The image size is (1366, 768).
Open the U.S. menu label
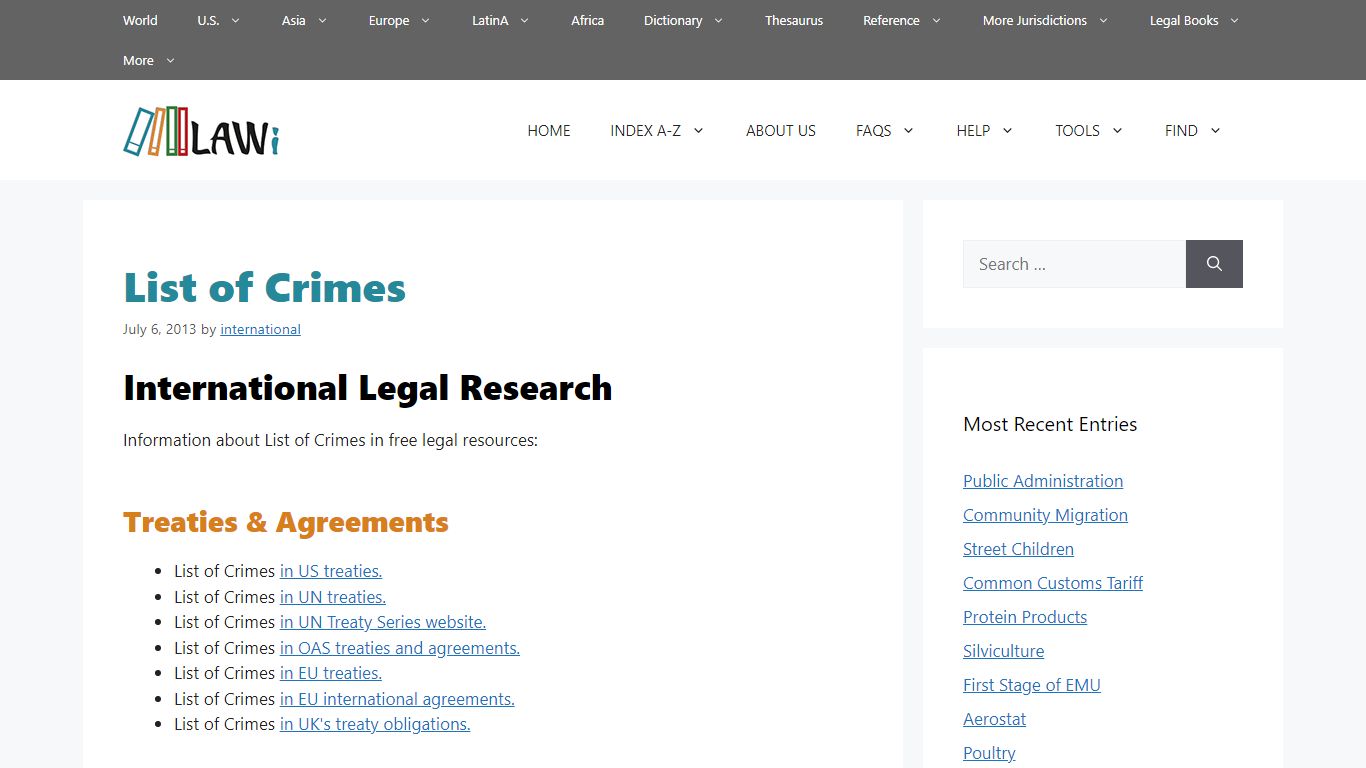[x=208, y=20]
